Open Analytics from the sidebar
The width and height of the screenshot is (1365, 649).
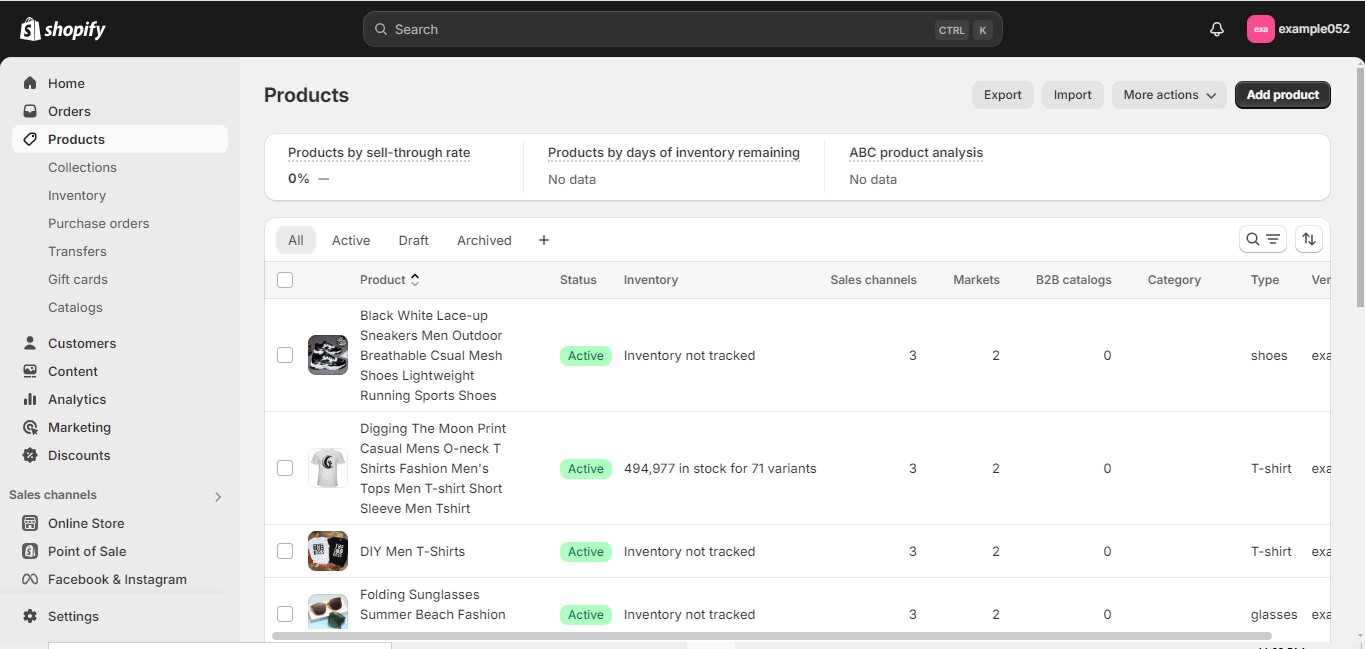[x=75, y=399]
